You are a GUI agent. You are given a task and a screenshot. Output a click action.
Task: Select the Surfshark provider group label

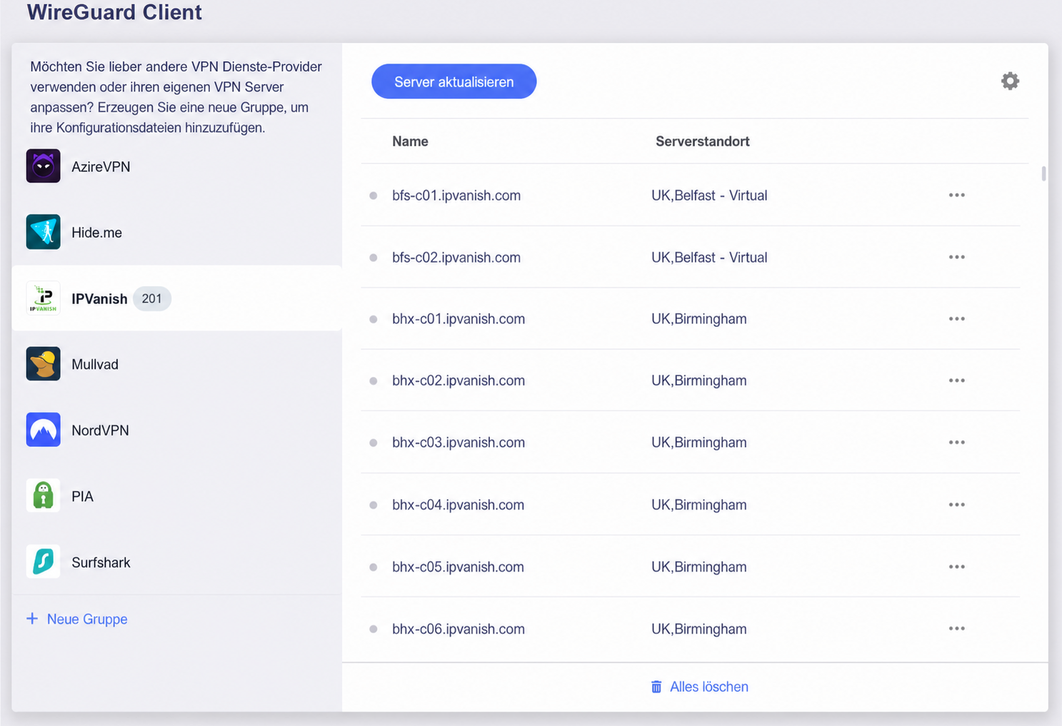101,562
